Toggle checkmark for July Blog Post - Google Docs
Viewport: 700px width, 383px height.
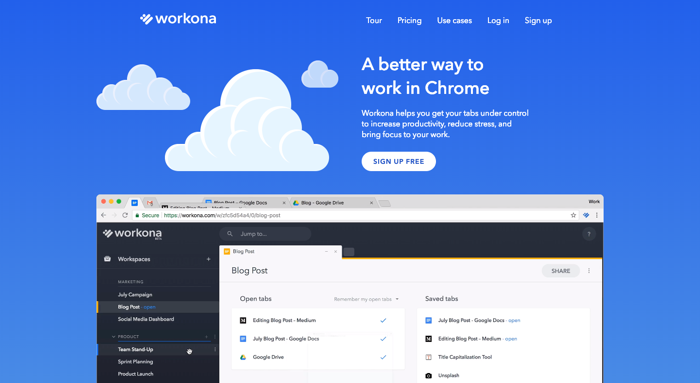click(x=383, y=339)
